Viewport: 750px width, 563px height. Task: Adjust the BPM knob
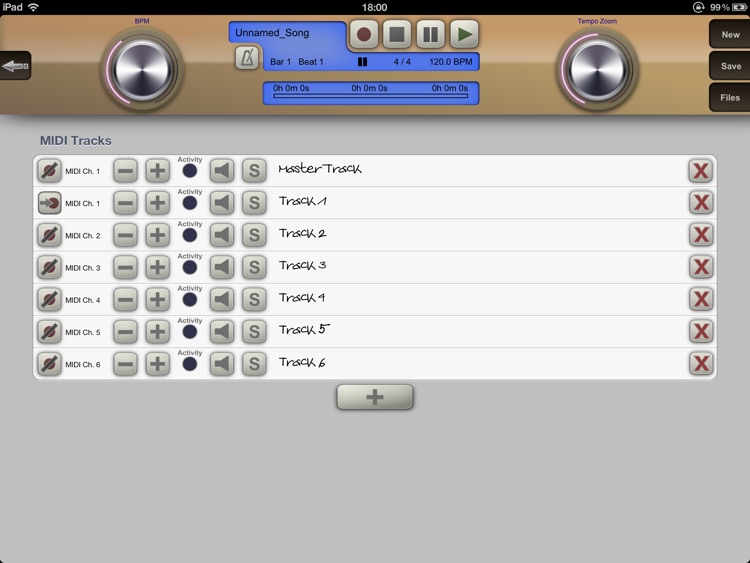coord(142,70)
